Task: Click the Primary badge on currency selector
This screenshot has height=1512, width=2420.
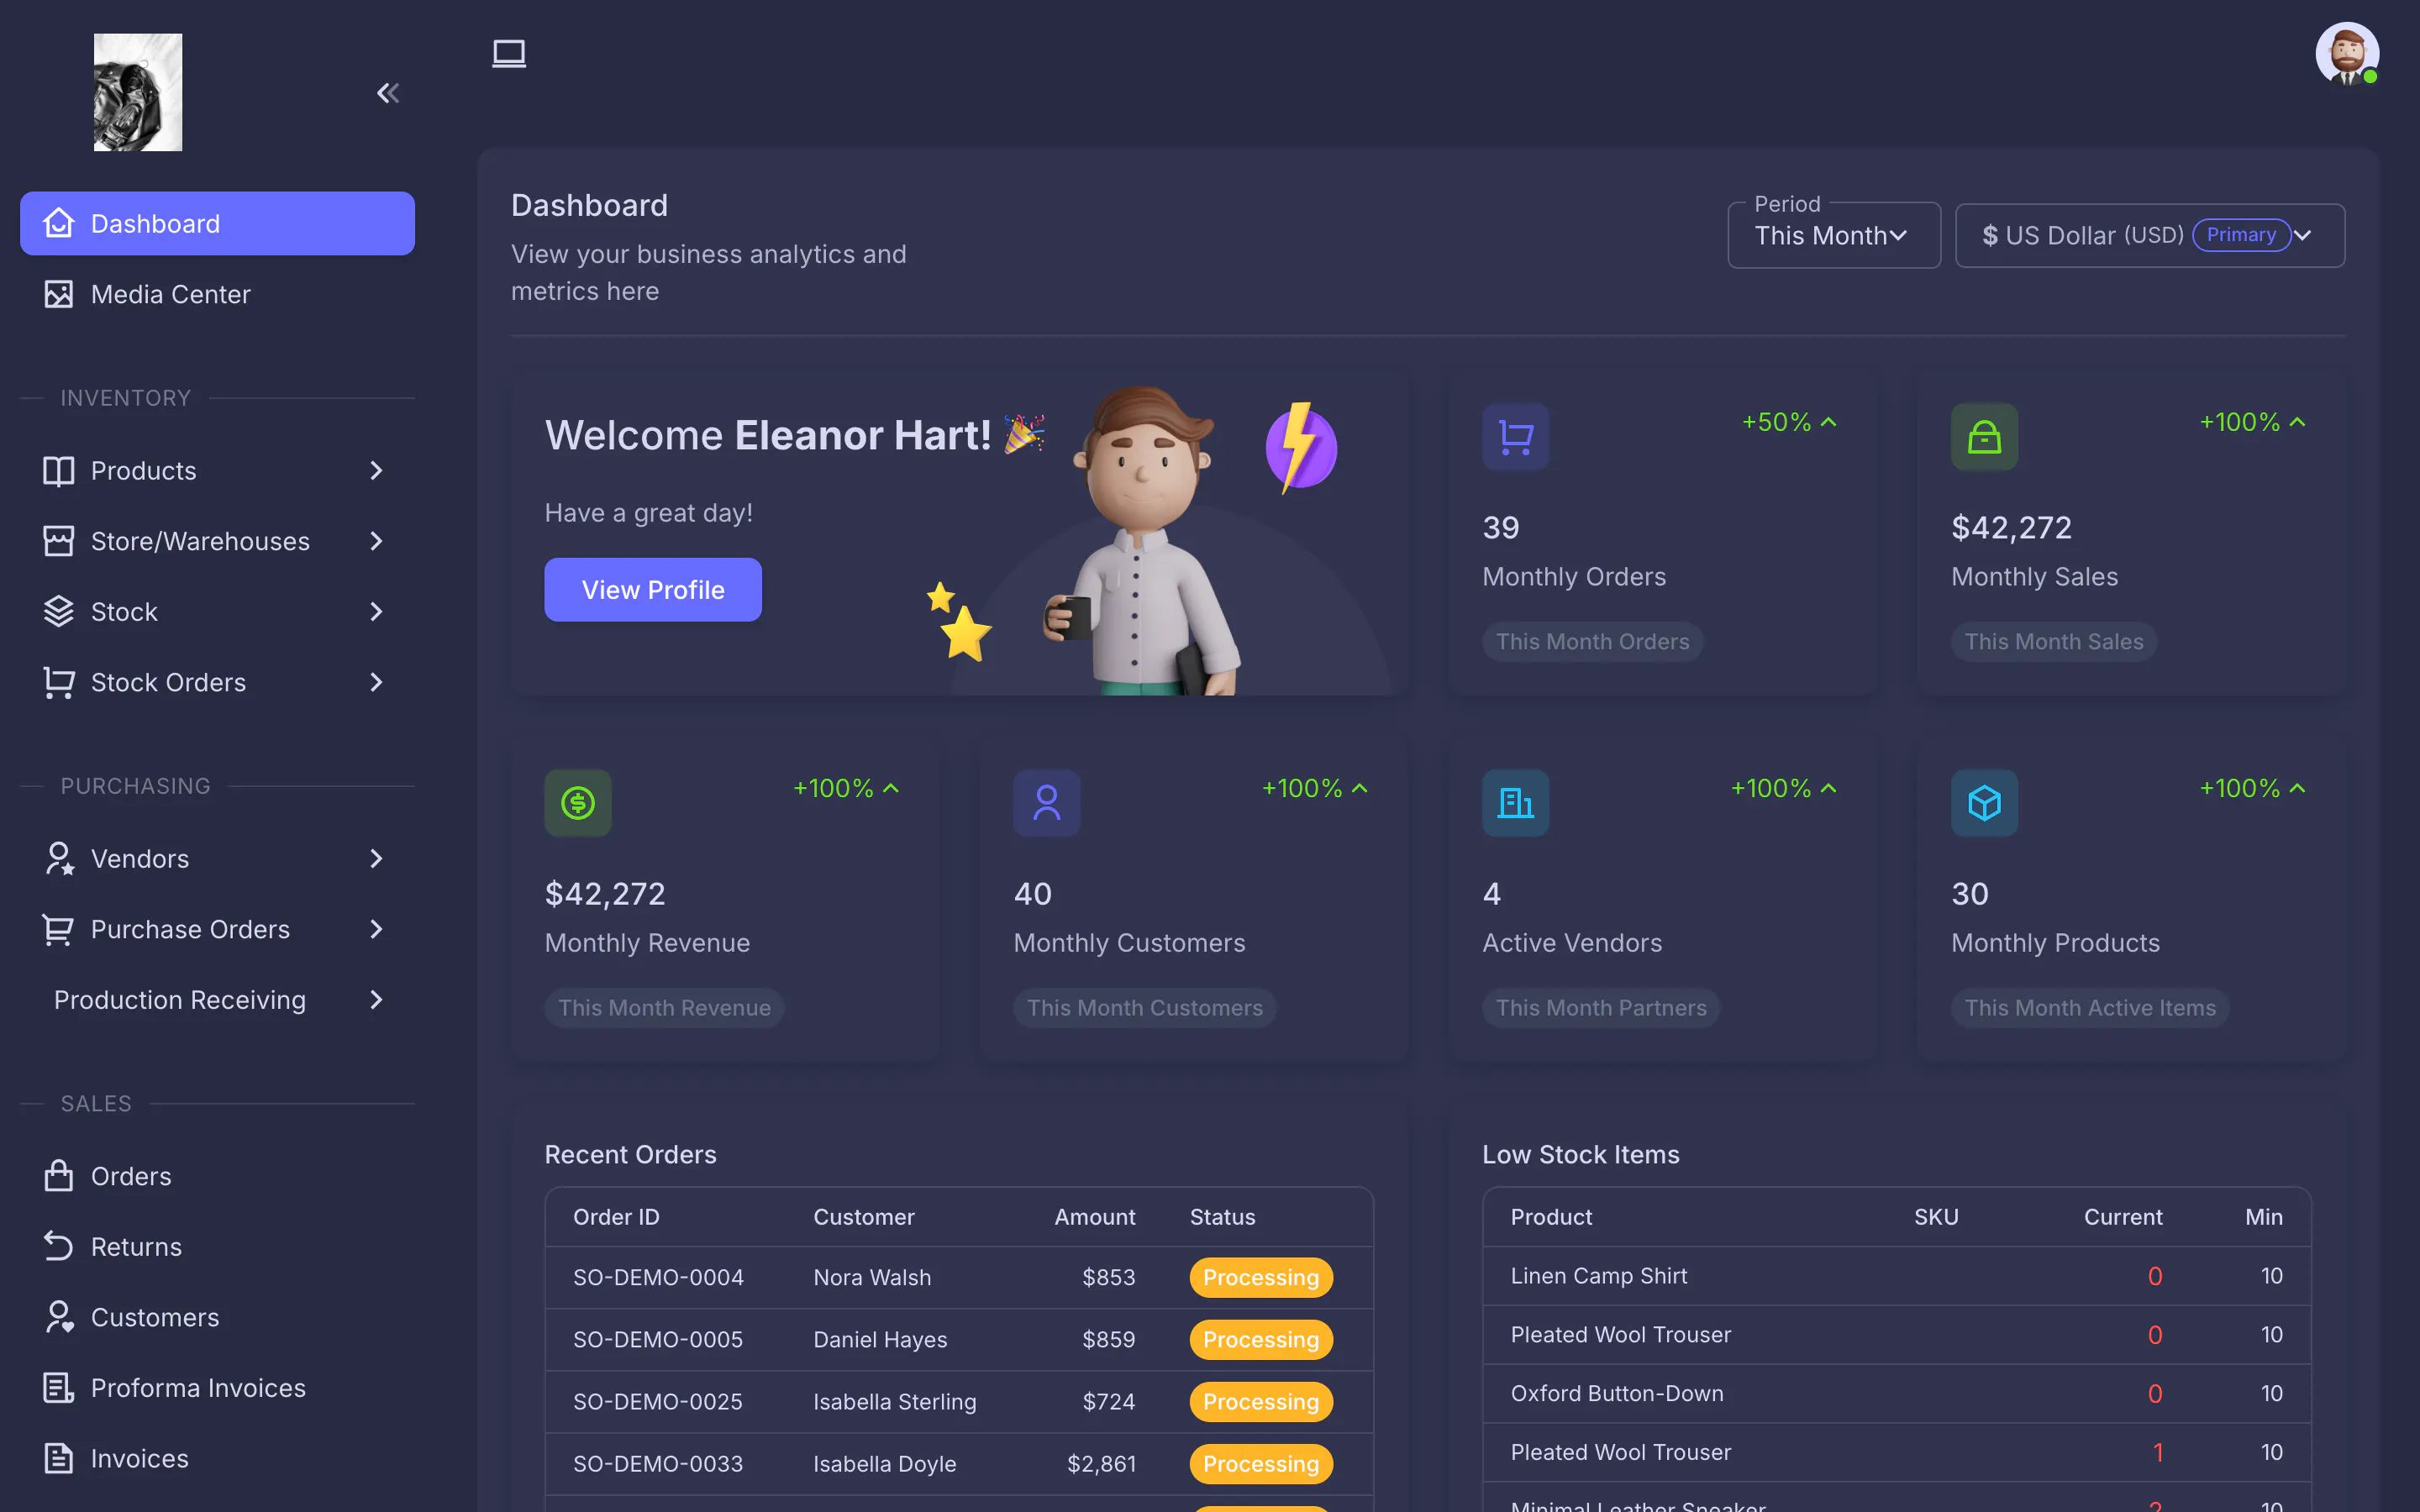Action: (2240, 235)
